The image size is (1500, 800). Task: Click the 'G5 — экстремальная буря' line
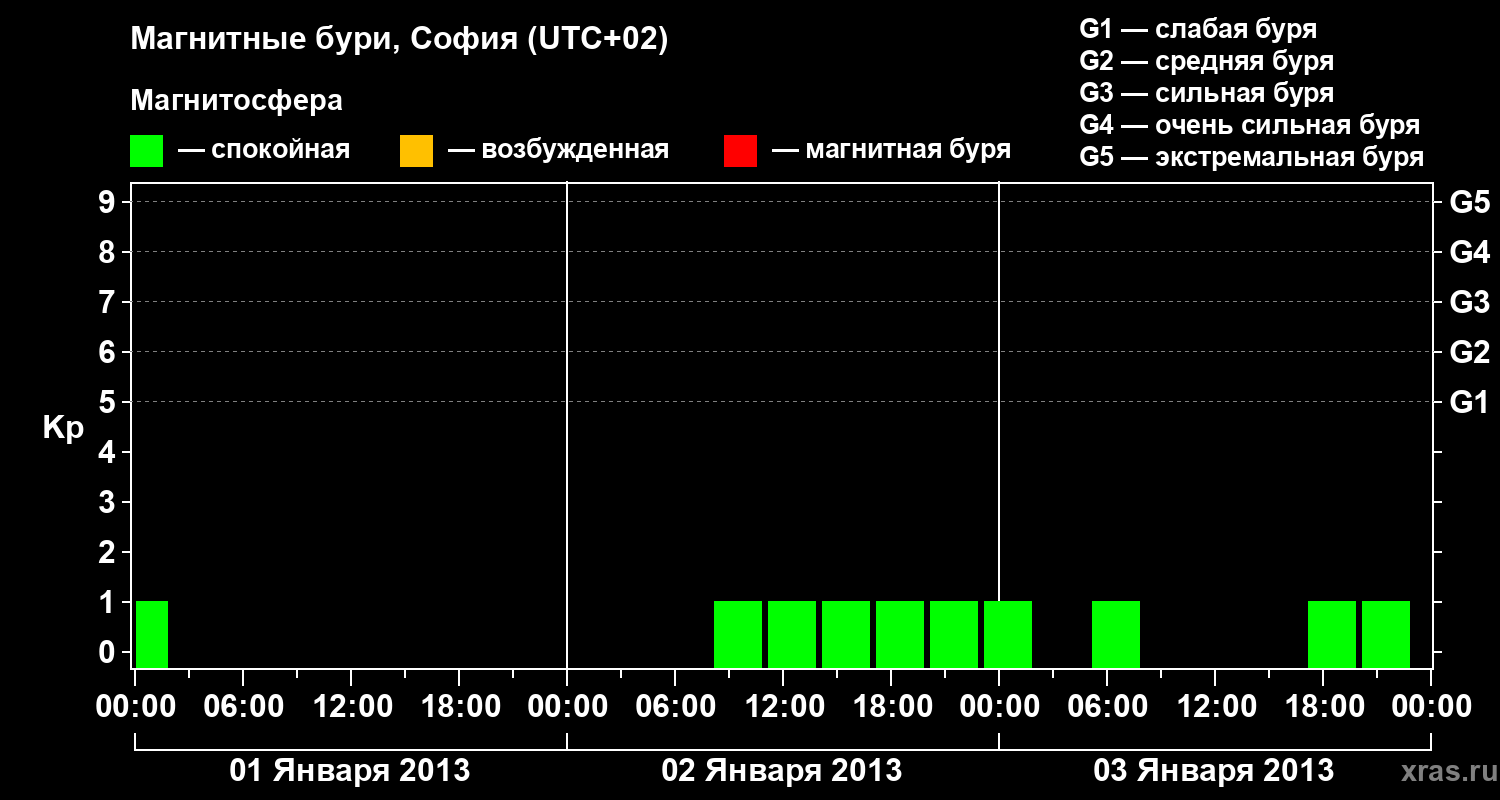click(x=1252, y=158)
